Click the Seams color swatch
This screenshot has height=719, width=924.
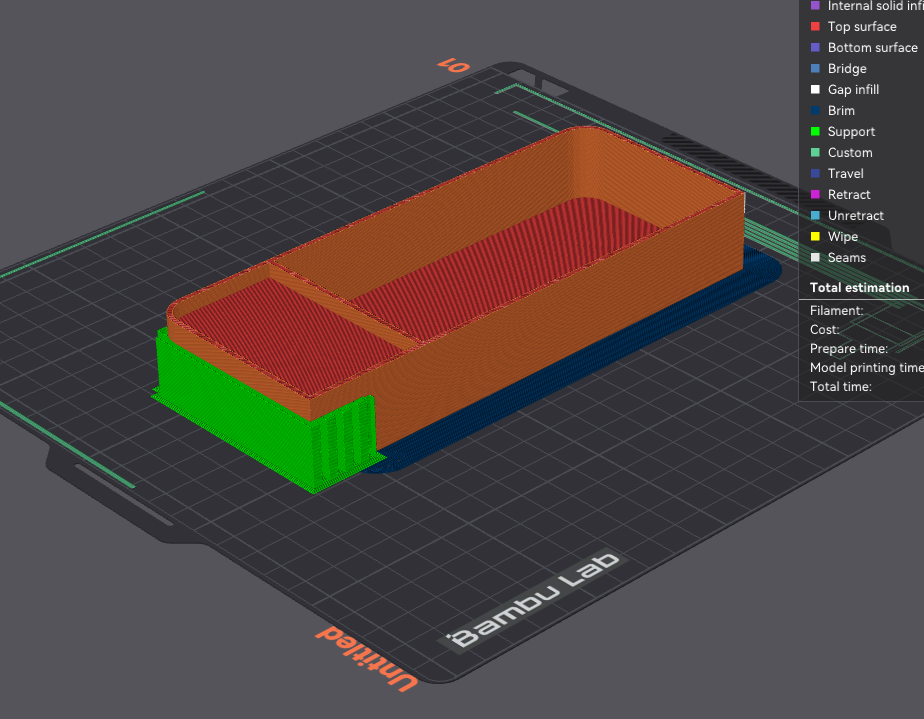pos(815,258)
